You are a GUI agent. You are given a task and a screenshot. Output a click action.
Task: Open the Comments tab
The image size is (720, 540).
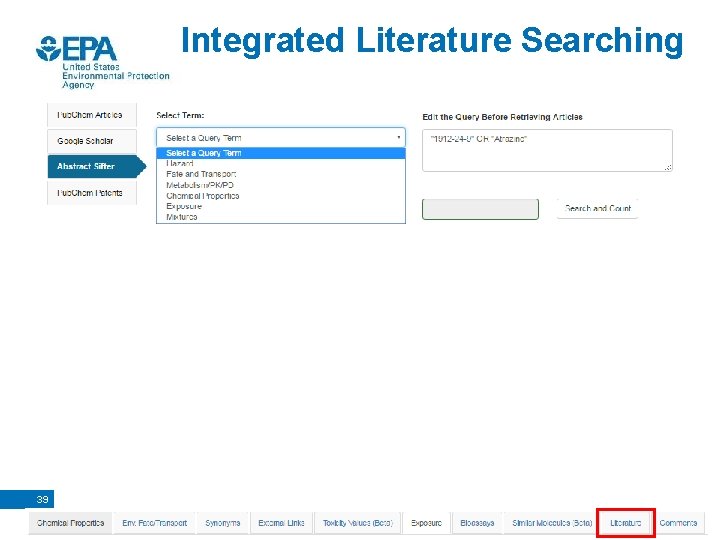pos(678,523)
